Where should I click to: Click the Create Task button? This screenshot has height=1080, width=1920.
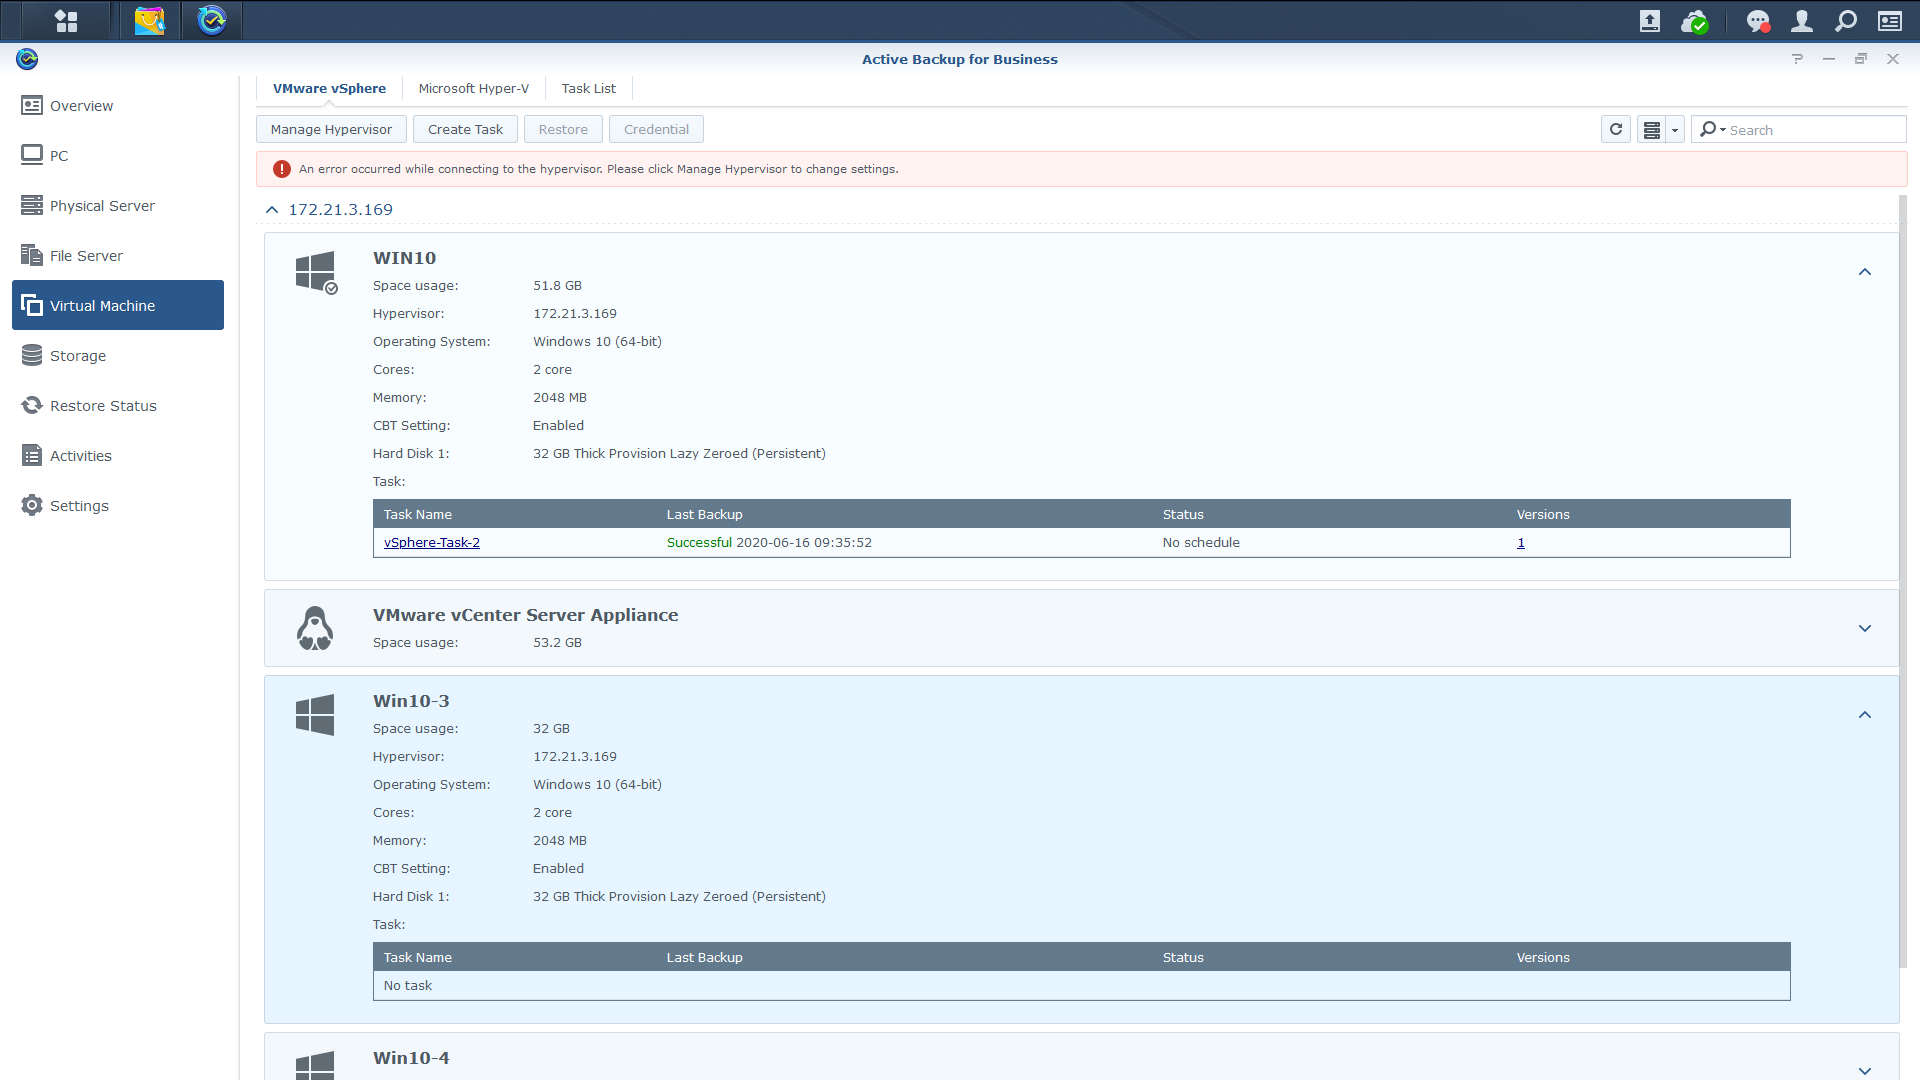pyautogui.click(x=465, y=129)
